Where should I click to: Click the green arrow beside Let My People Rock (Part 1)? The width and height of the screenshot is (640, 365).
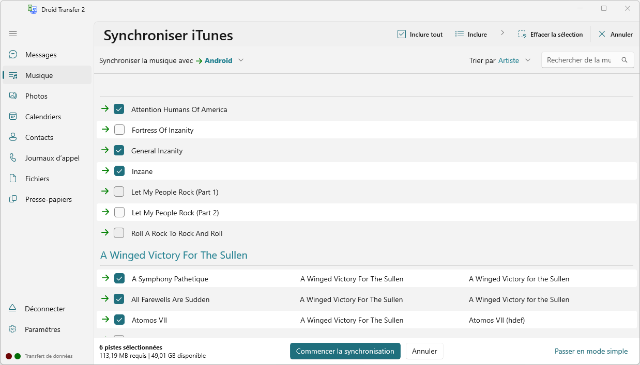(x=105, y=191)
